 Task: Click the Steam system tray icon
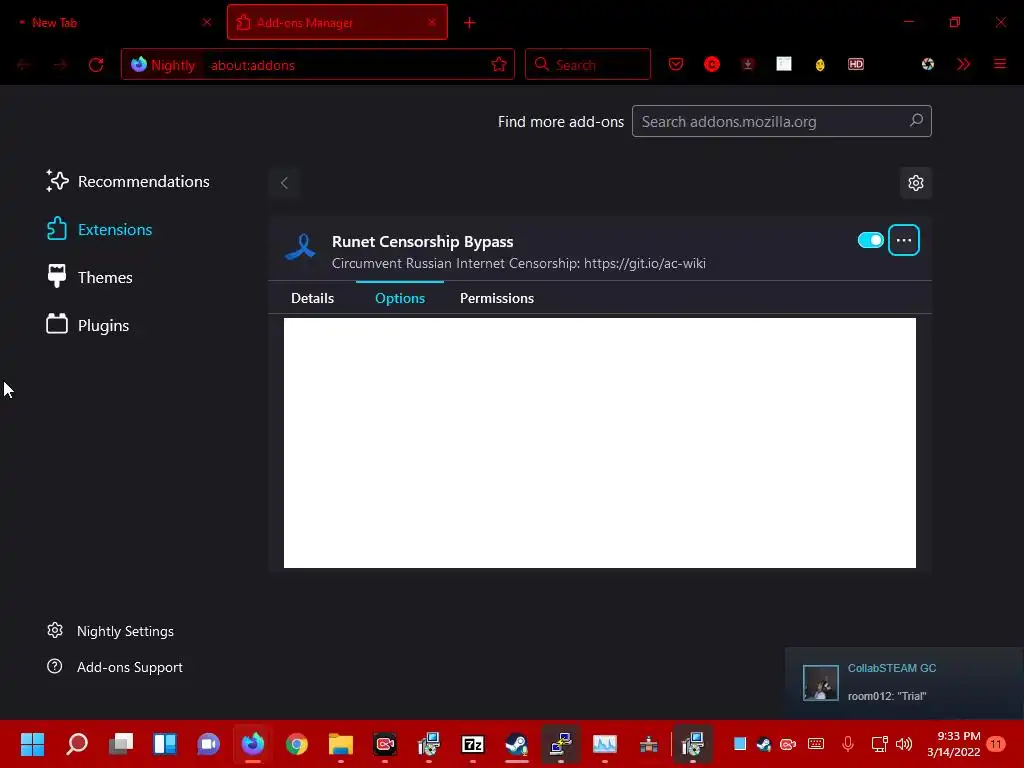[x=763, y=743]
